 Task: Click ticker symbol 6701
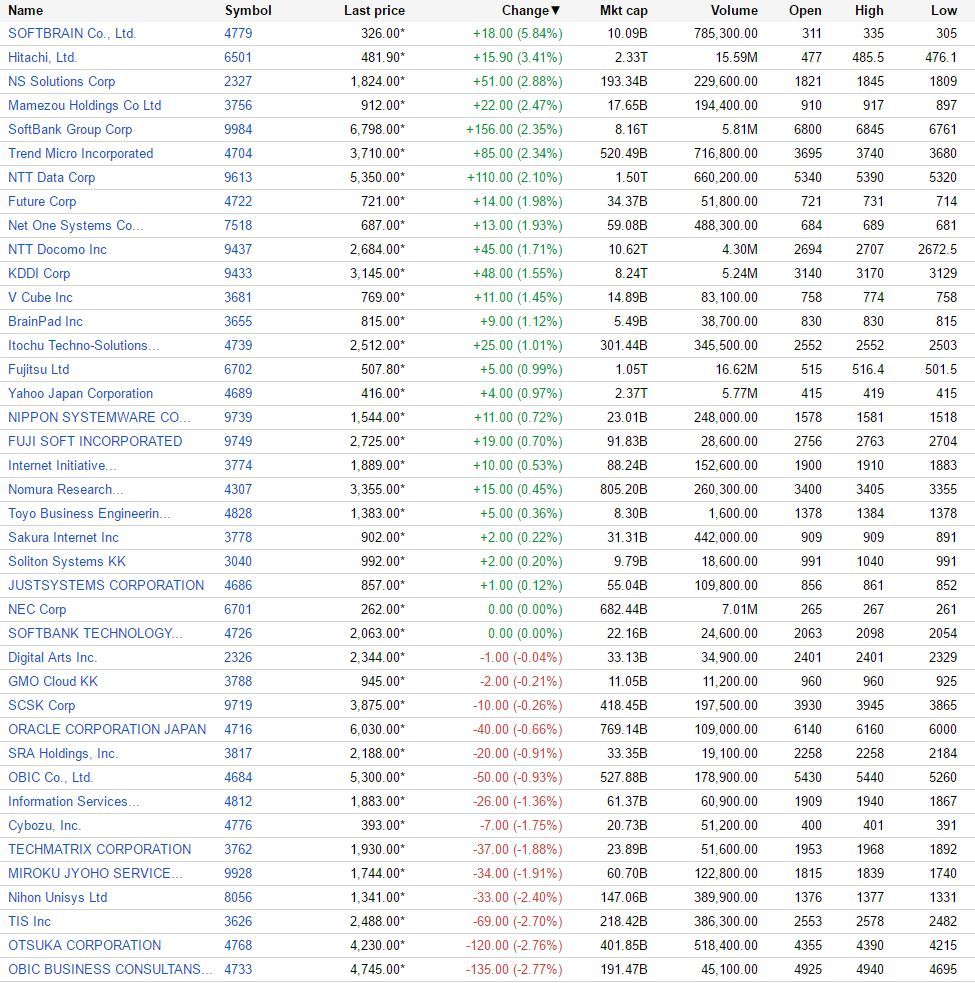238,609
